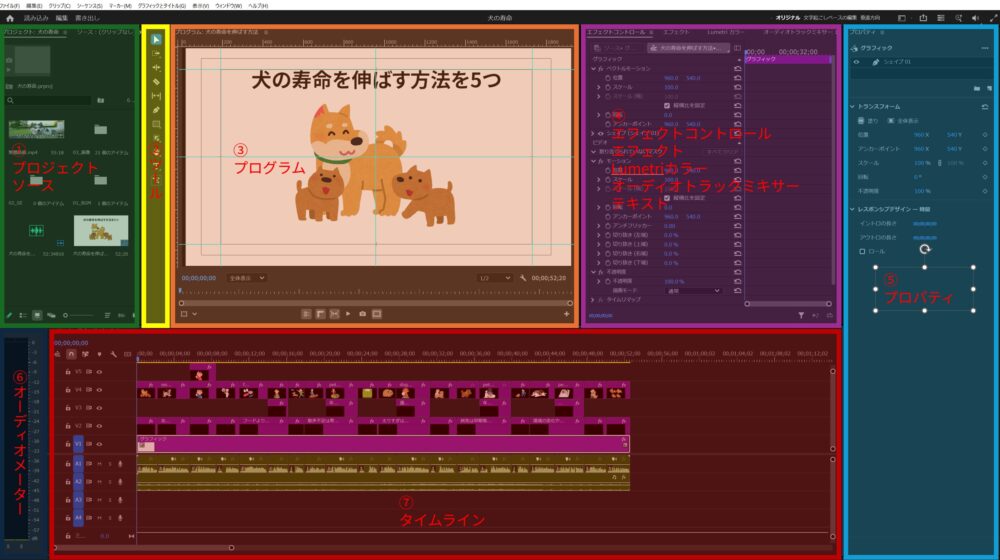Image resolution: width=1000 pixels, height=560 pixels.
Task: Select the Pen tool
Action: pyautogui.click(x=156, y=110)
